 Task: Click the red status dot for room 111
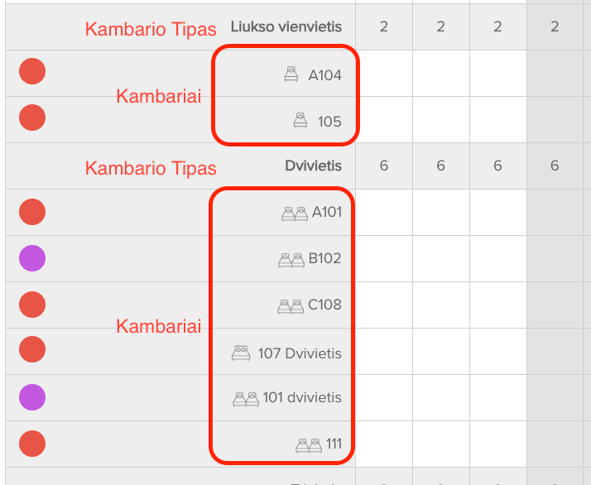tap(32, 444)
